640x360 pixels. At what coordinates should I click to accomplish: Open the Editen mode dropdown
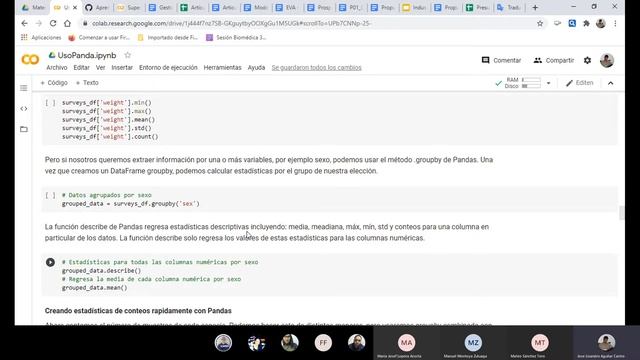pyautogui.click(x=580, y=83)
